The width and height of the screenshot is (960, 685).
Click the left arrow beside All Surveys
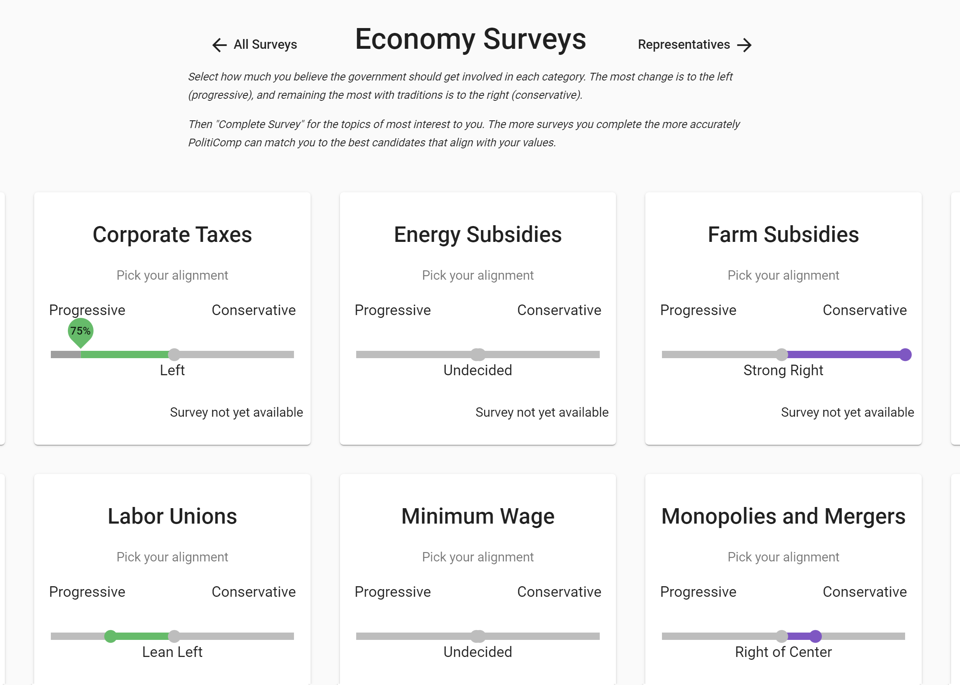pos(219,45)
